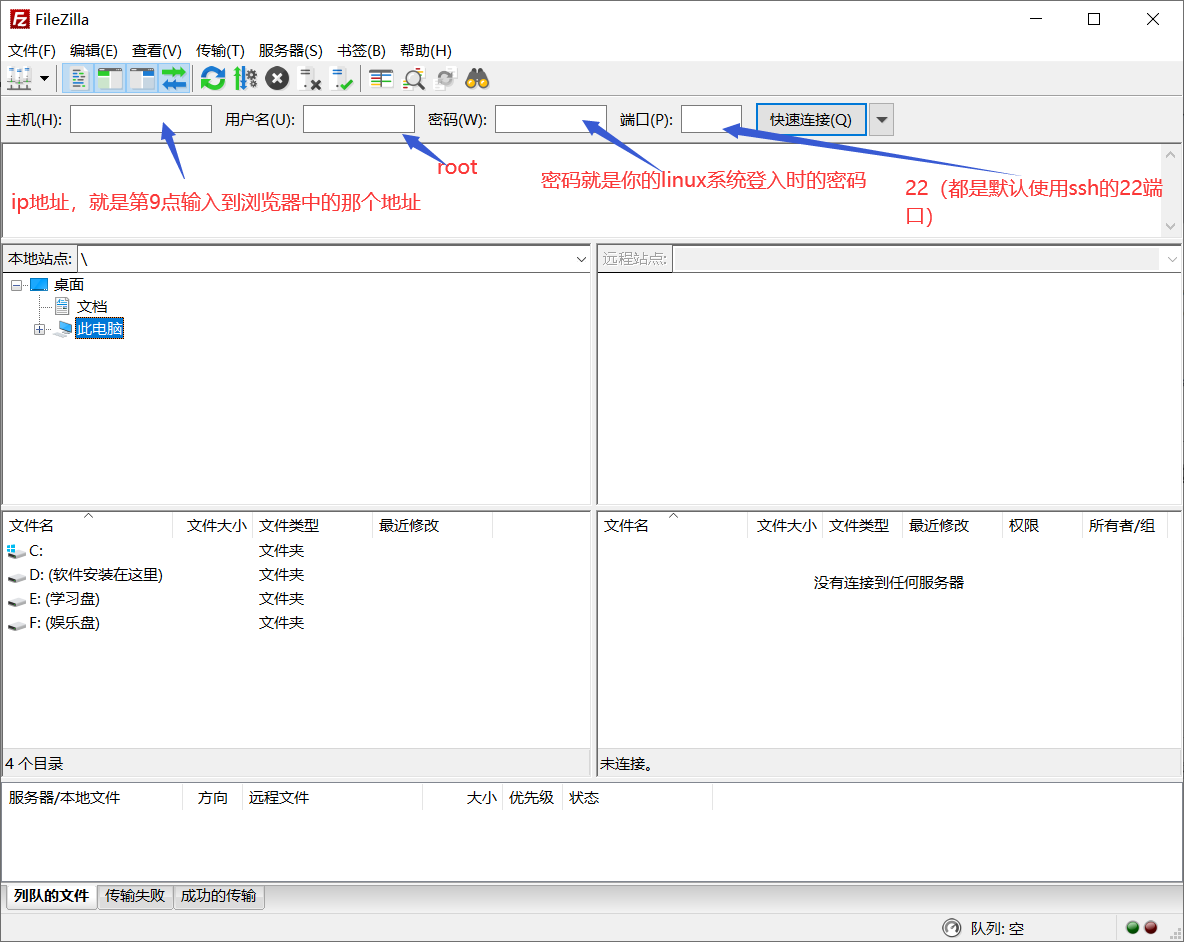Open the 查看(V) menu
This screenshot has width=1184, height=942.
(x=157, y=51)
